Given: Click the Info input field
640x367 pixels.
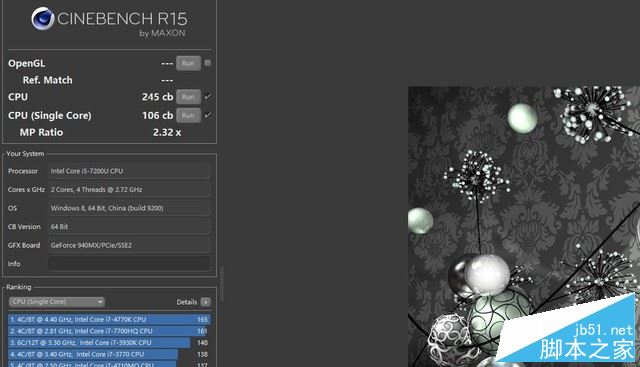Looking at the screenshot, I should click(x=129, y=264).
